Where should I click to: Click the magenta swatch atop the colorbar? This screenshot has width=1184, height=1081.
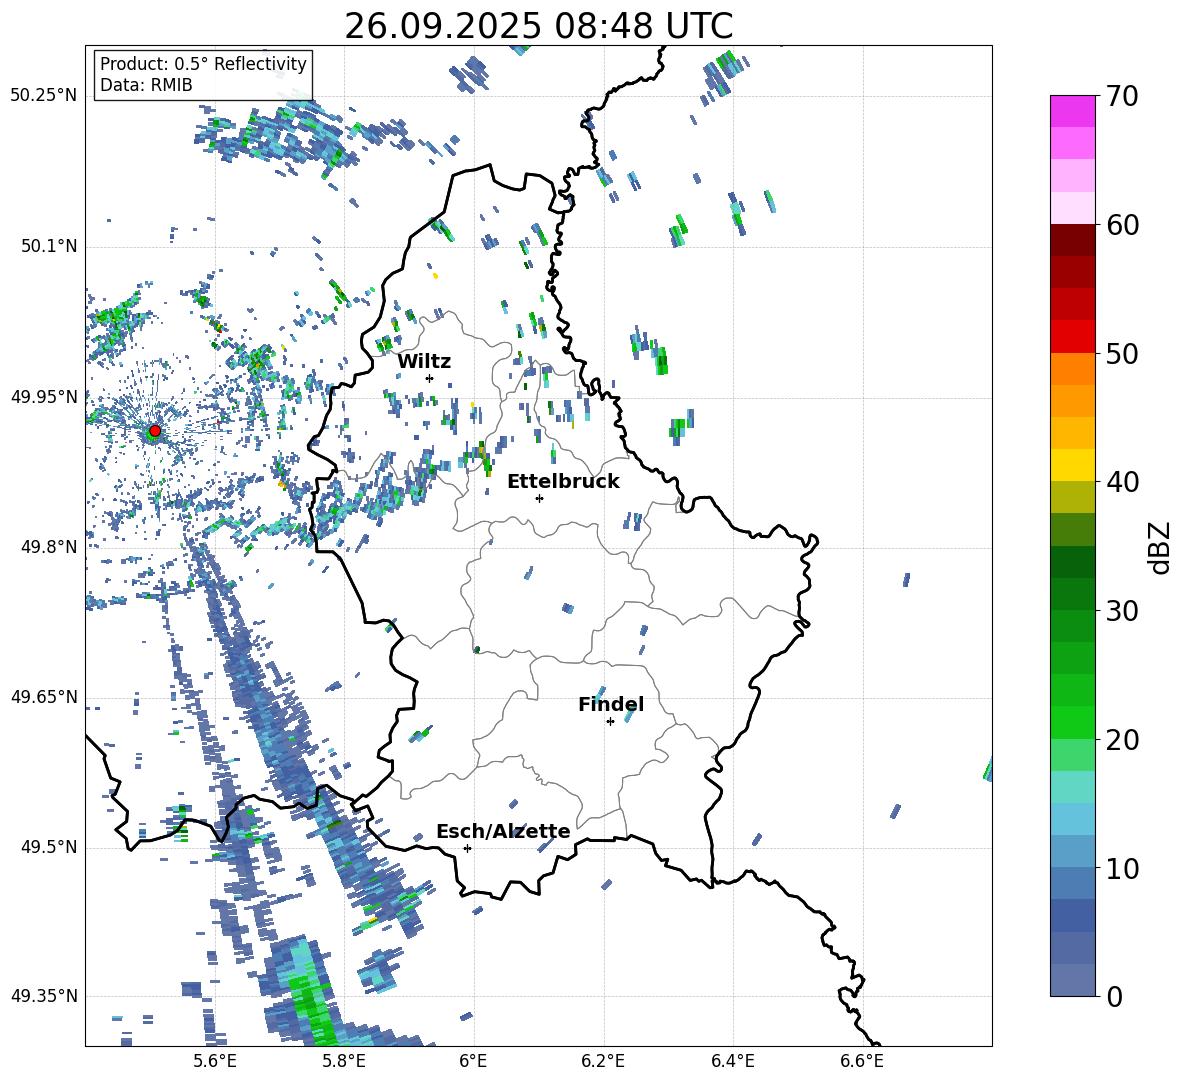pos(1072,111)
